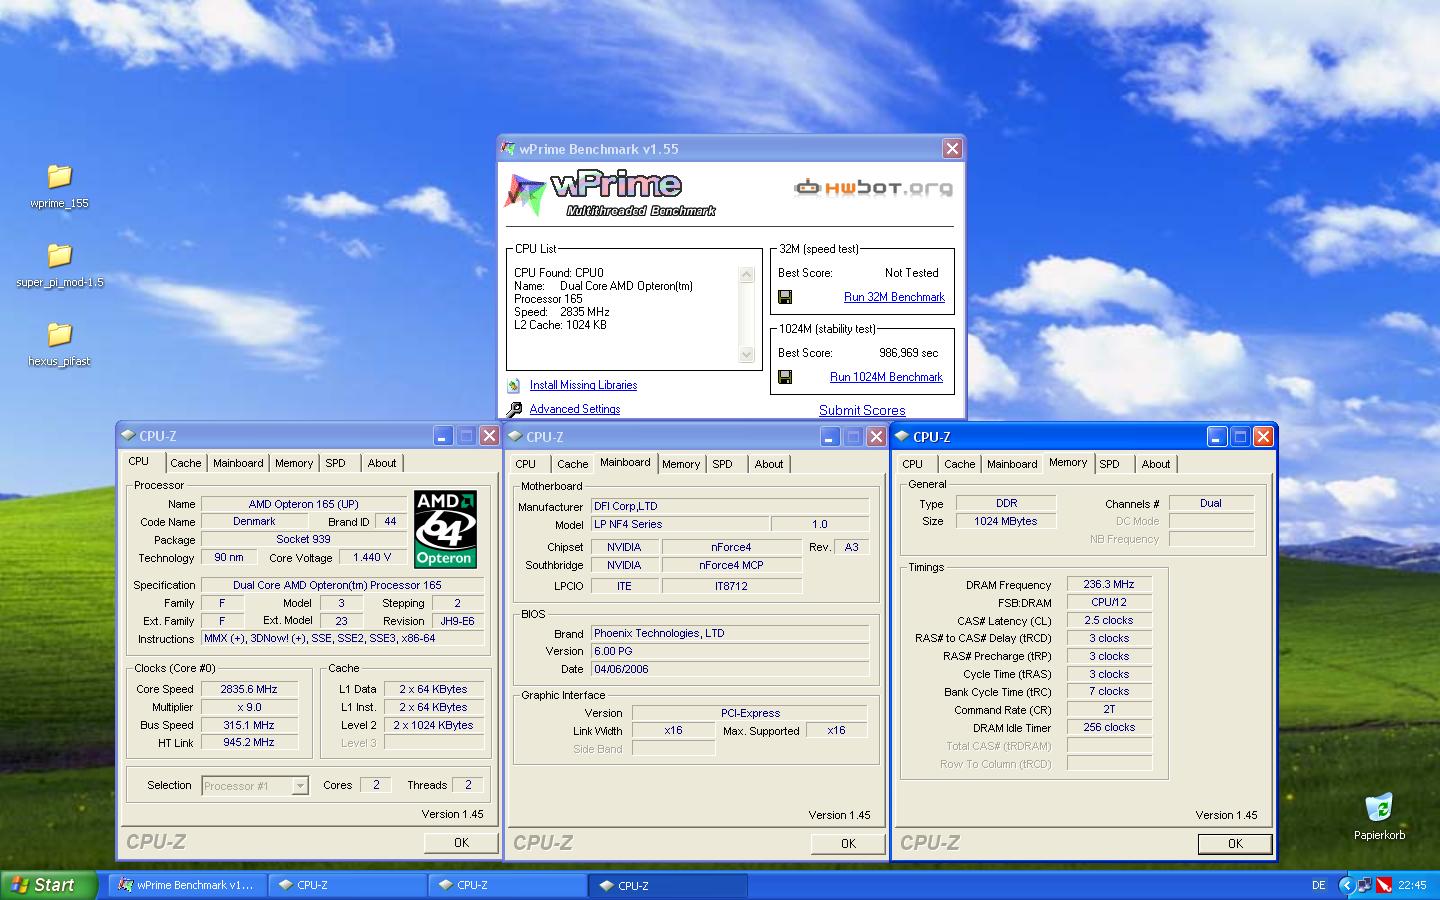Click the red antivirus tray icon
Screen dimensions: 1440x900
point(1384,885)
